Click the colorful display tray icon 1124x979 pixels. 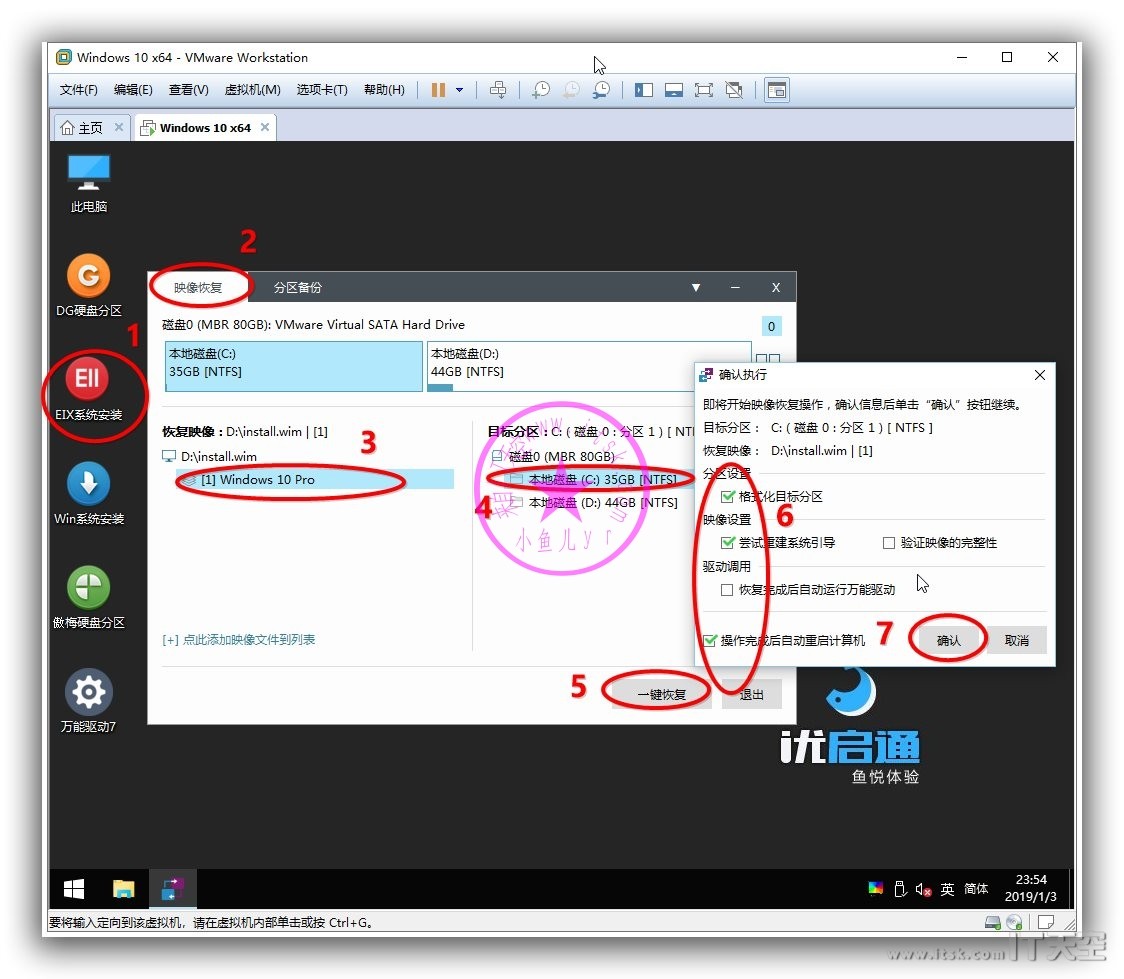[875, 889]
